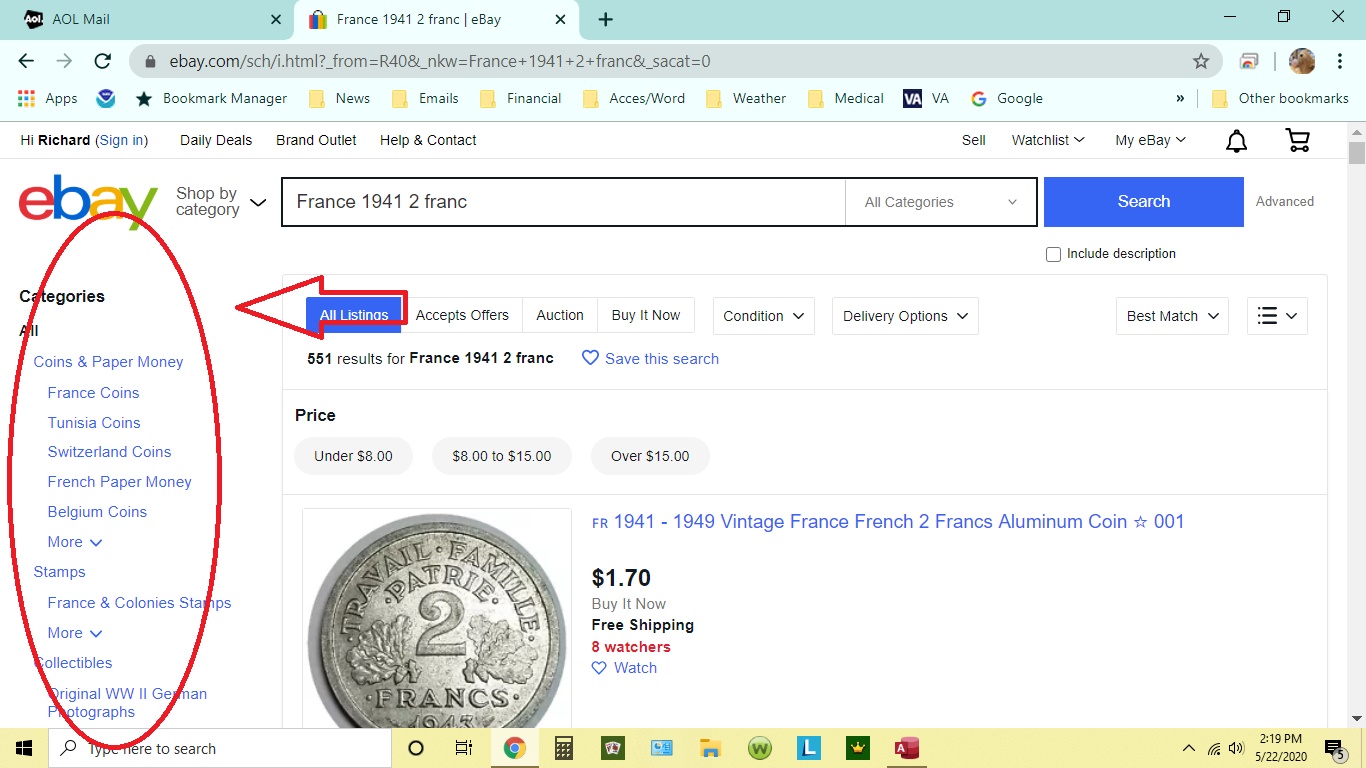
Task: Launch Microsoft Access from the taskbar
Action: click(x=906, y=748)
